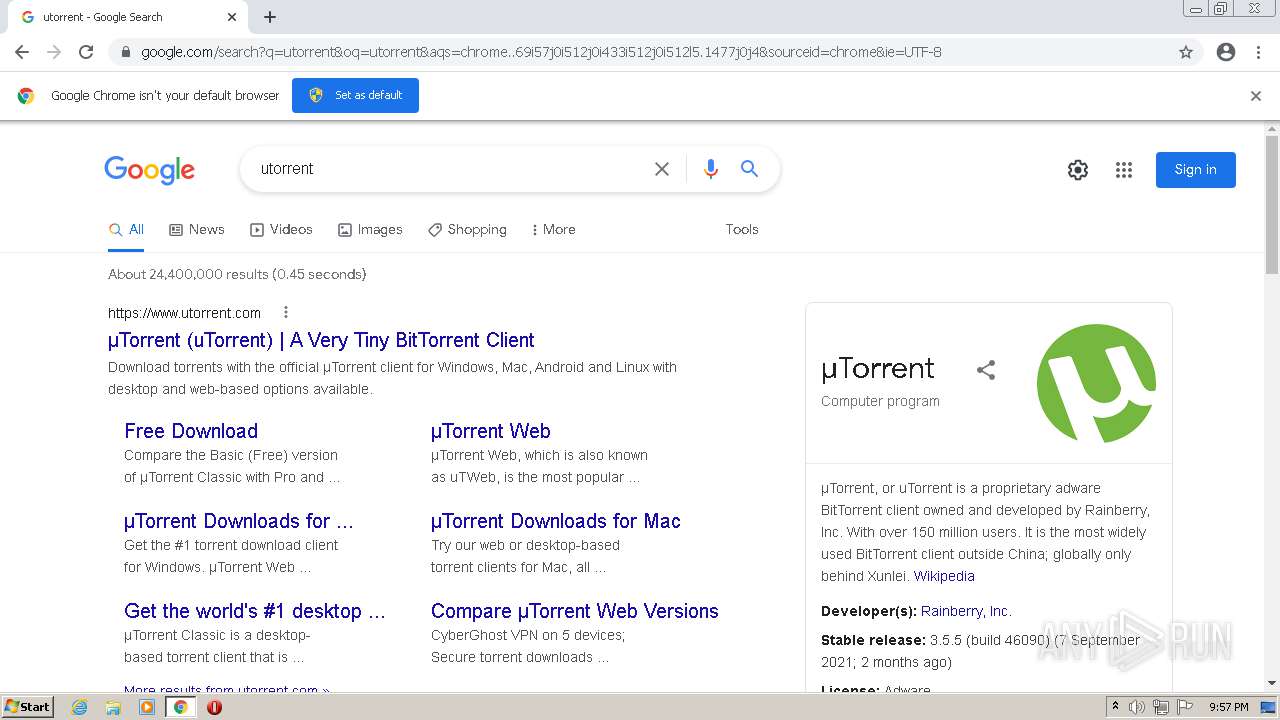This screenshot has width=1280, height=720.
Task: Go back with the browser back arrow
Action: (x=22, y=52)
